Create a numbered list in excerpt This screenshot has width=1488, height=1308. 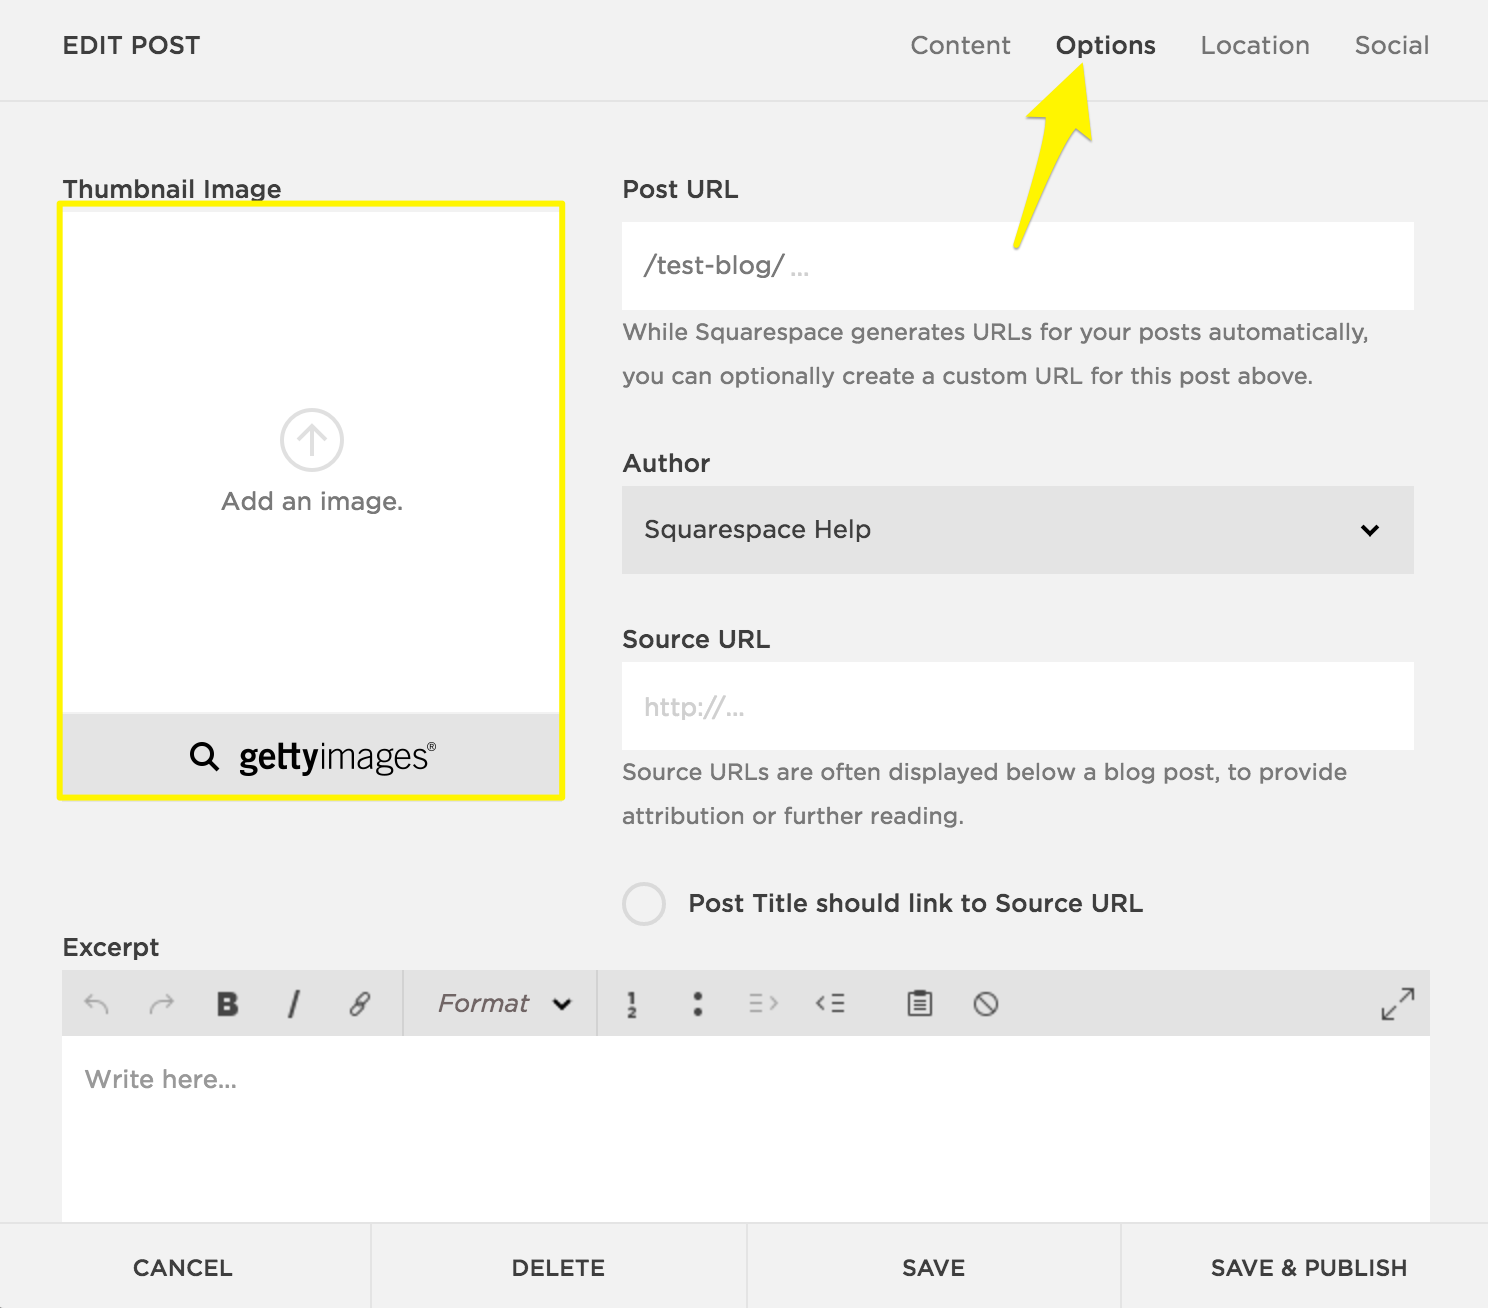tap(632, 1003)
